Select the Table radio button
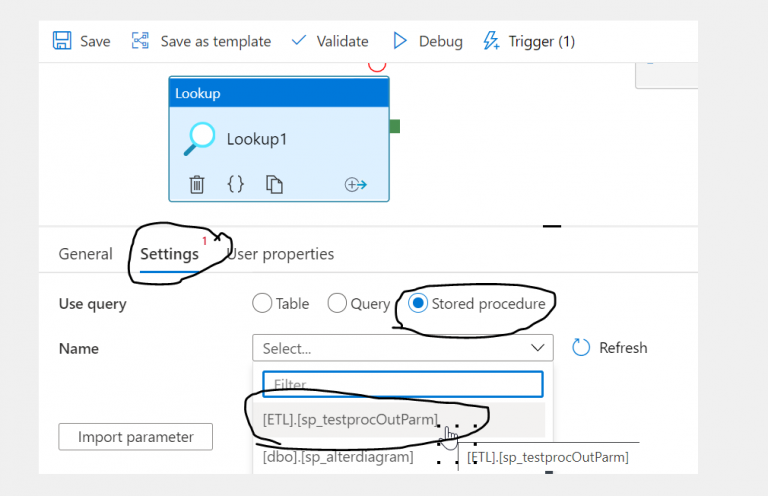 coord(262,303)
